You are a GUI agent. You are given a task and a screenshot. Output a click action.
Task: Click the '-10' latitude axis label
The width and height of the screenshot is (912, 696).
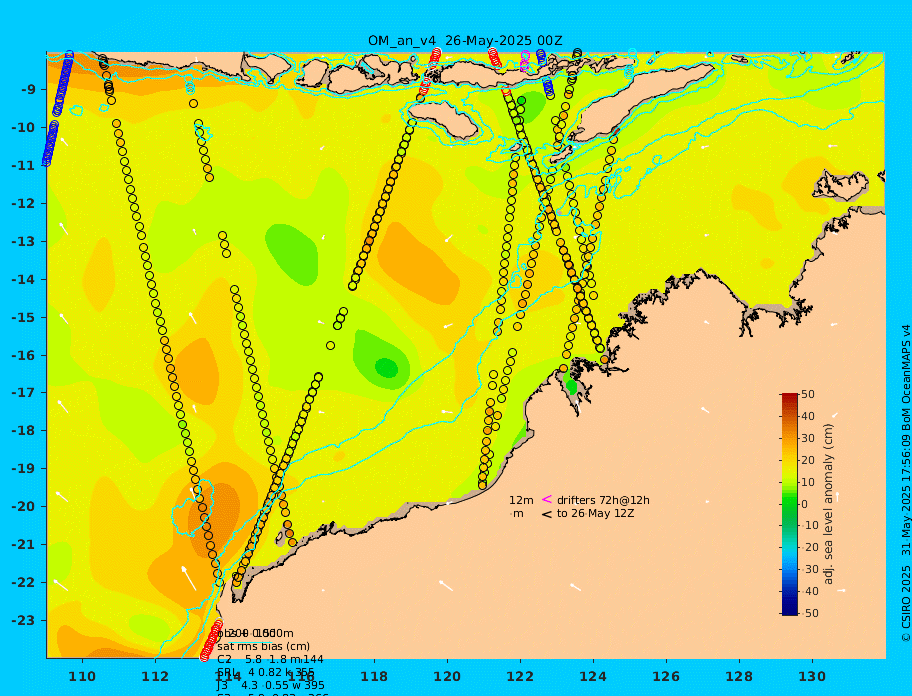pyautogui.click(x=24, y=127)
